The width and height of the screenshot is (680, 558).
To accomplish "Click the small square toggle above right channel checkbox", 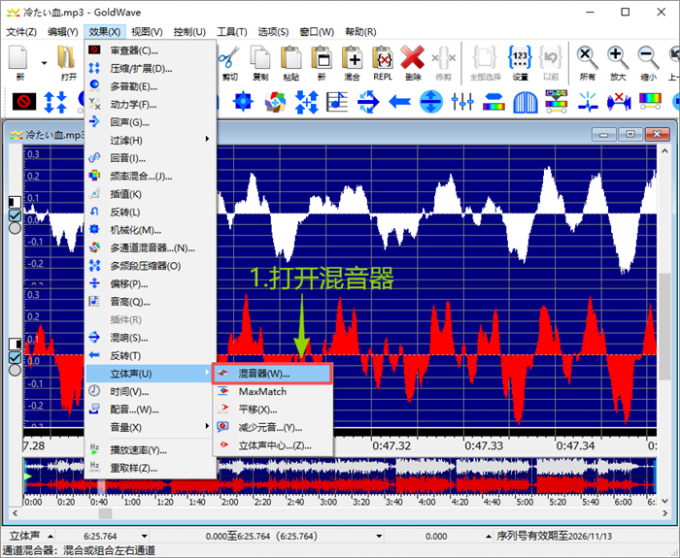I will click(15, 344).
